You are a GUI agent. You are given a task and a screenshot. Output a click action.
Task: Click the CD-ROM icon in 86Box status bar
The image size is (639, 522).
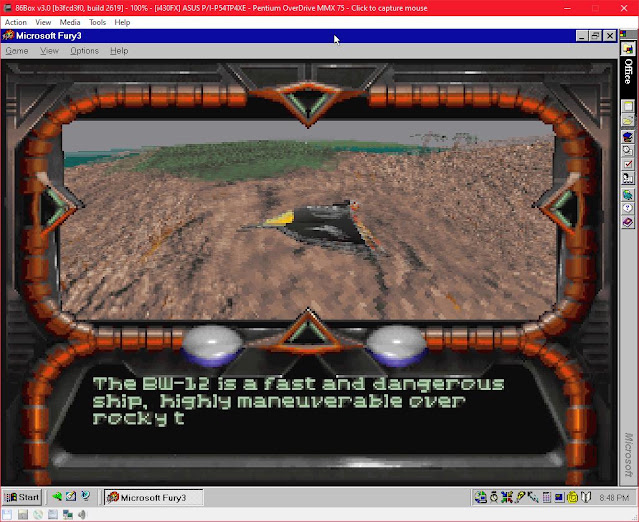click(38, 514)
